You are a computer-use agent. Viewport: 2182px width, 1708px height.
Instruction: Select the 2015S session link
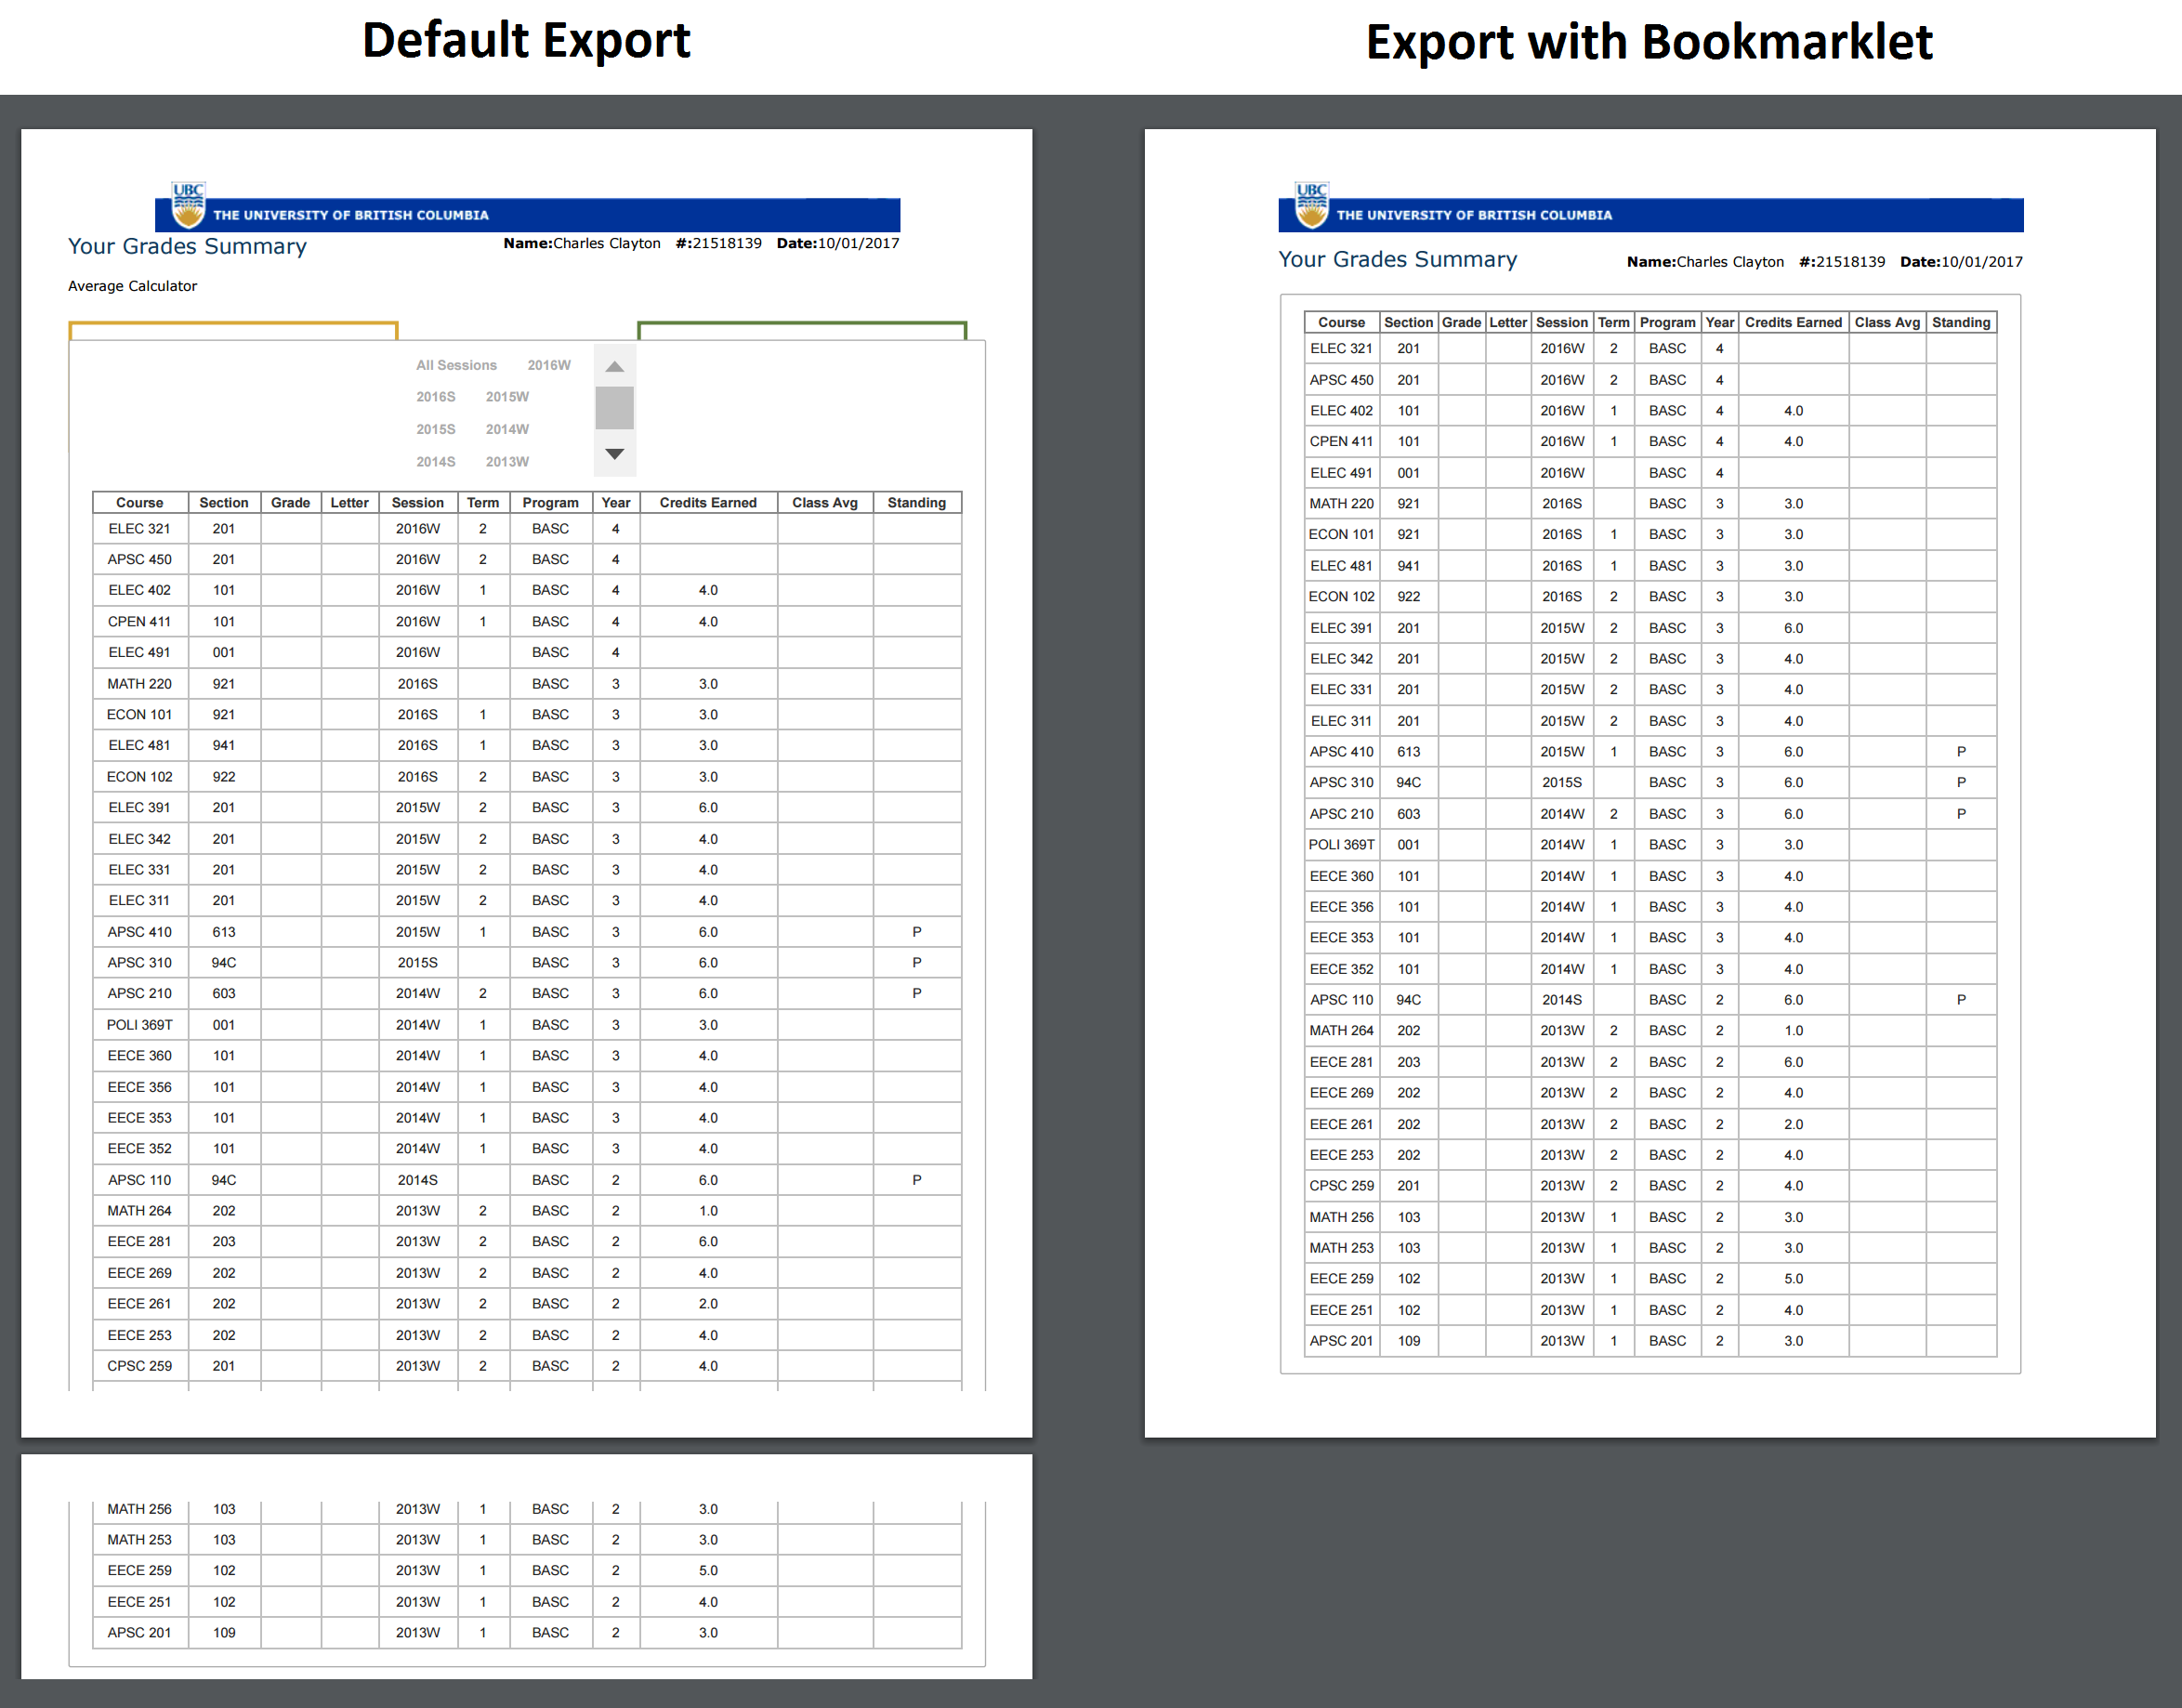point(436,429)
